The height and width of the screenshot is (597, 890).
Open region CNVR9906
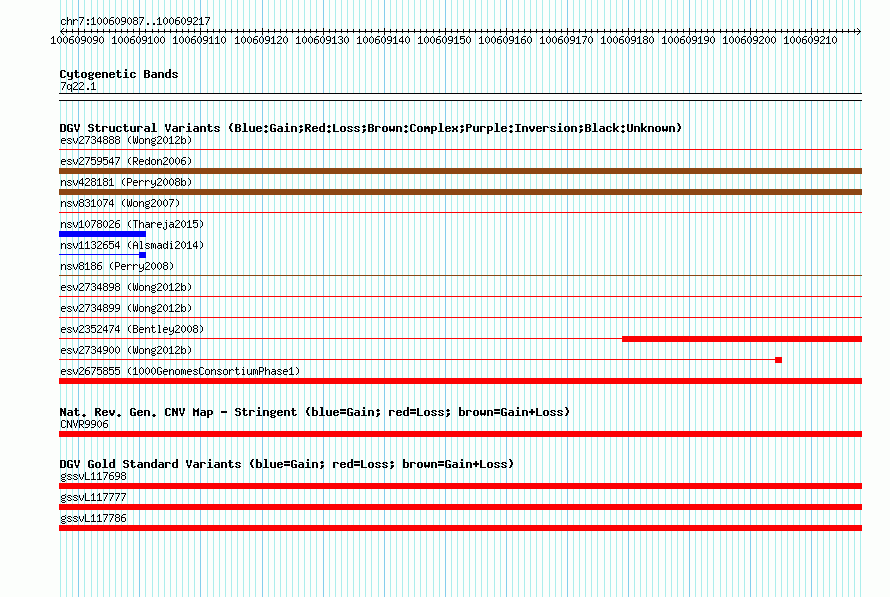pos(84,424)
